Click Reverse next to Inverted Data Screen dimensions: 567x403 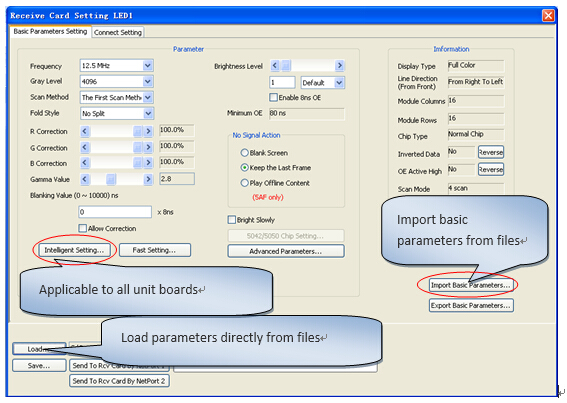491,152
